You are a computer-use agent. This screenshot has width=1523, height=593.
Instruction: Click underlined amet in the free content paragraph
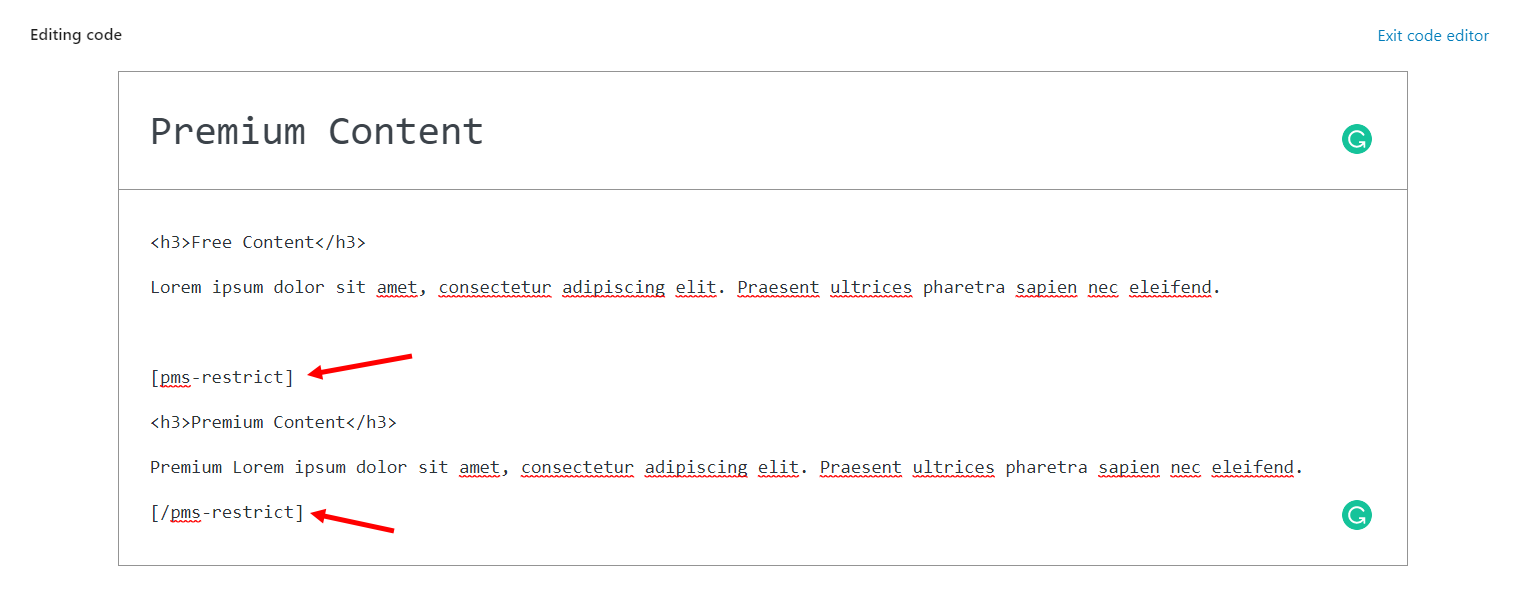tap(396, 287)
